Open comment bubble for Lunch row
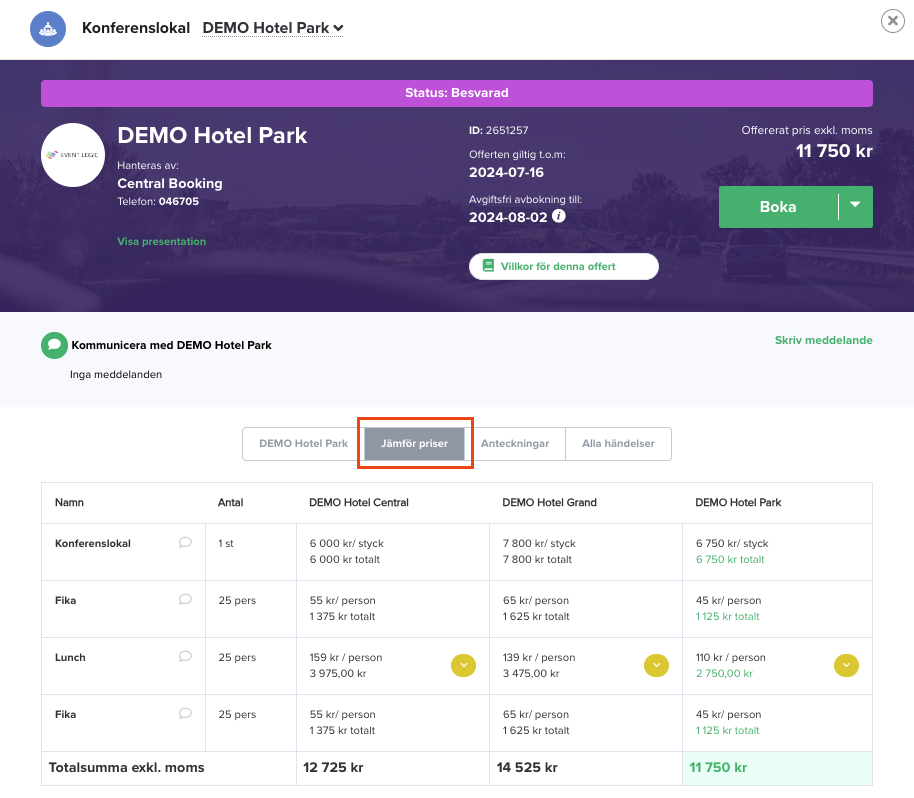 (185, 657)
